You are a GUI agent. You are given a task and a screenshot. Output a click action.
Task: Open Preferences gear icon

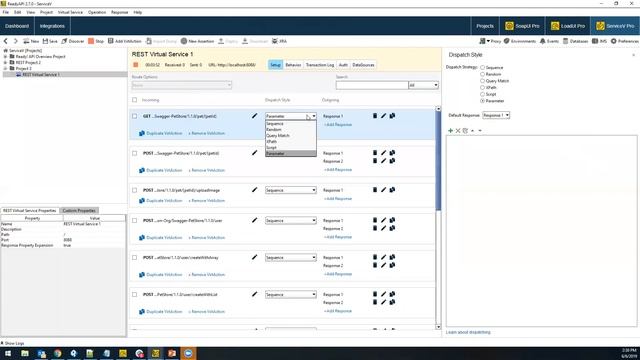click(x=624, y=41)
